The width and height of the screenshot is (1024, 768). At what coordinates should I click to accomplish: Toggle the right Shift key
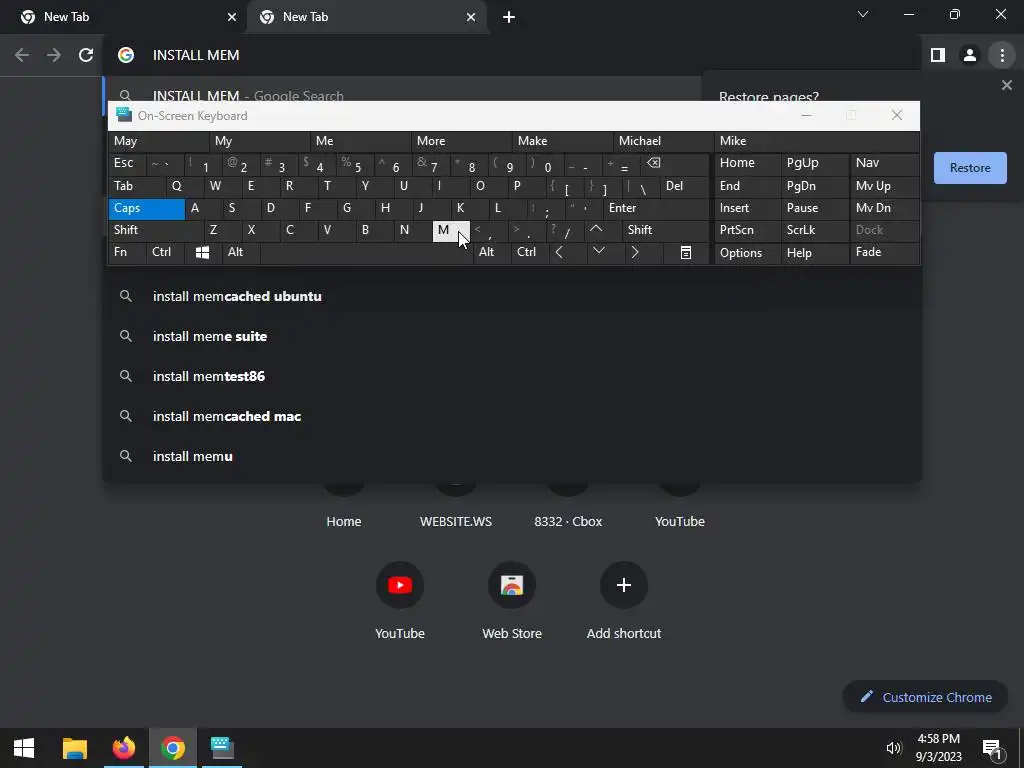click(665, 230)
